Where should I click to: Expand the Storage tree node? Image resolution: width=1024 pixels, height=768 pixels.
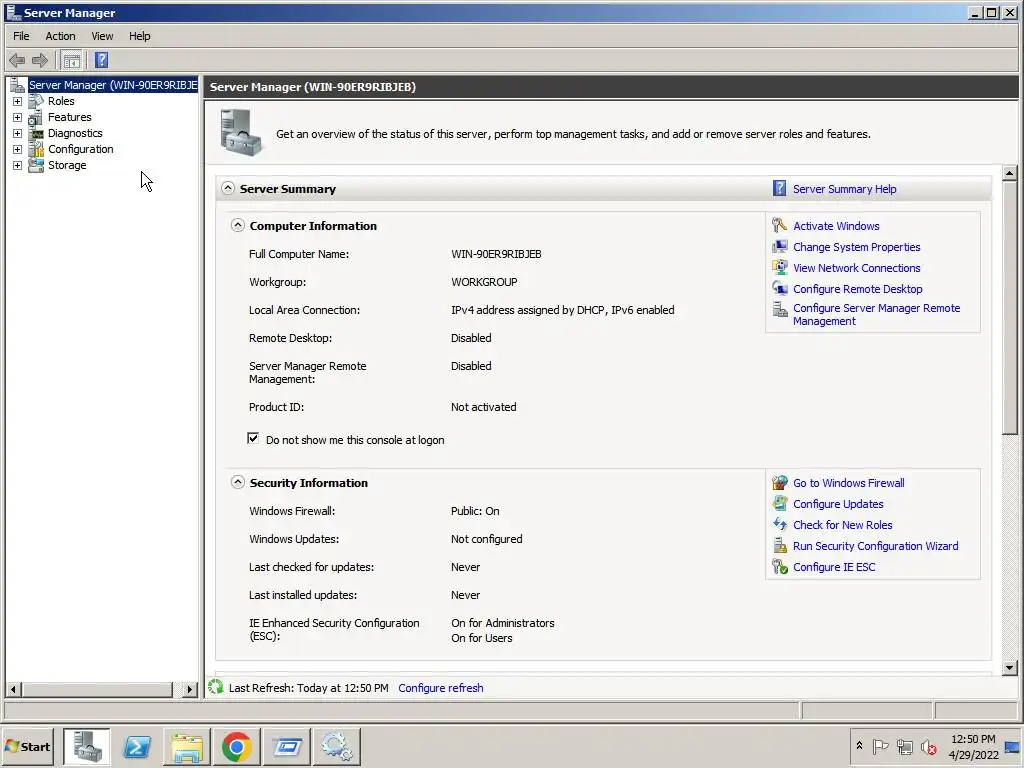pos(18,165)
